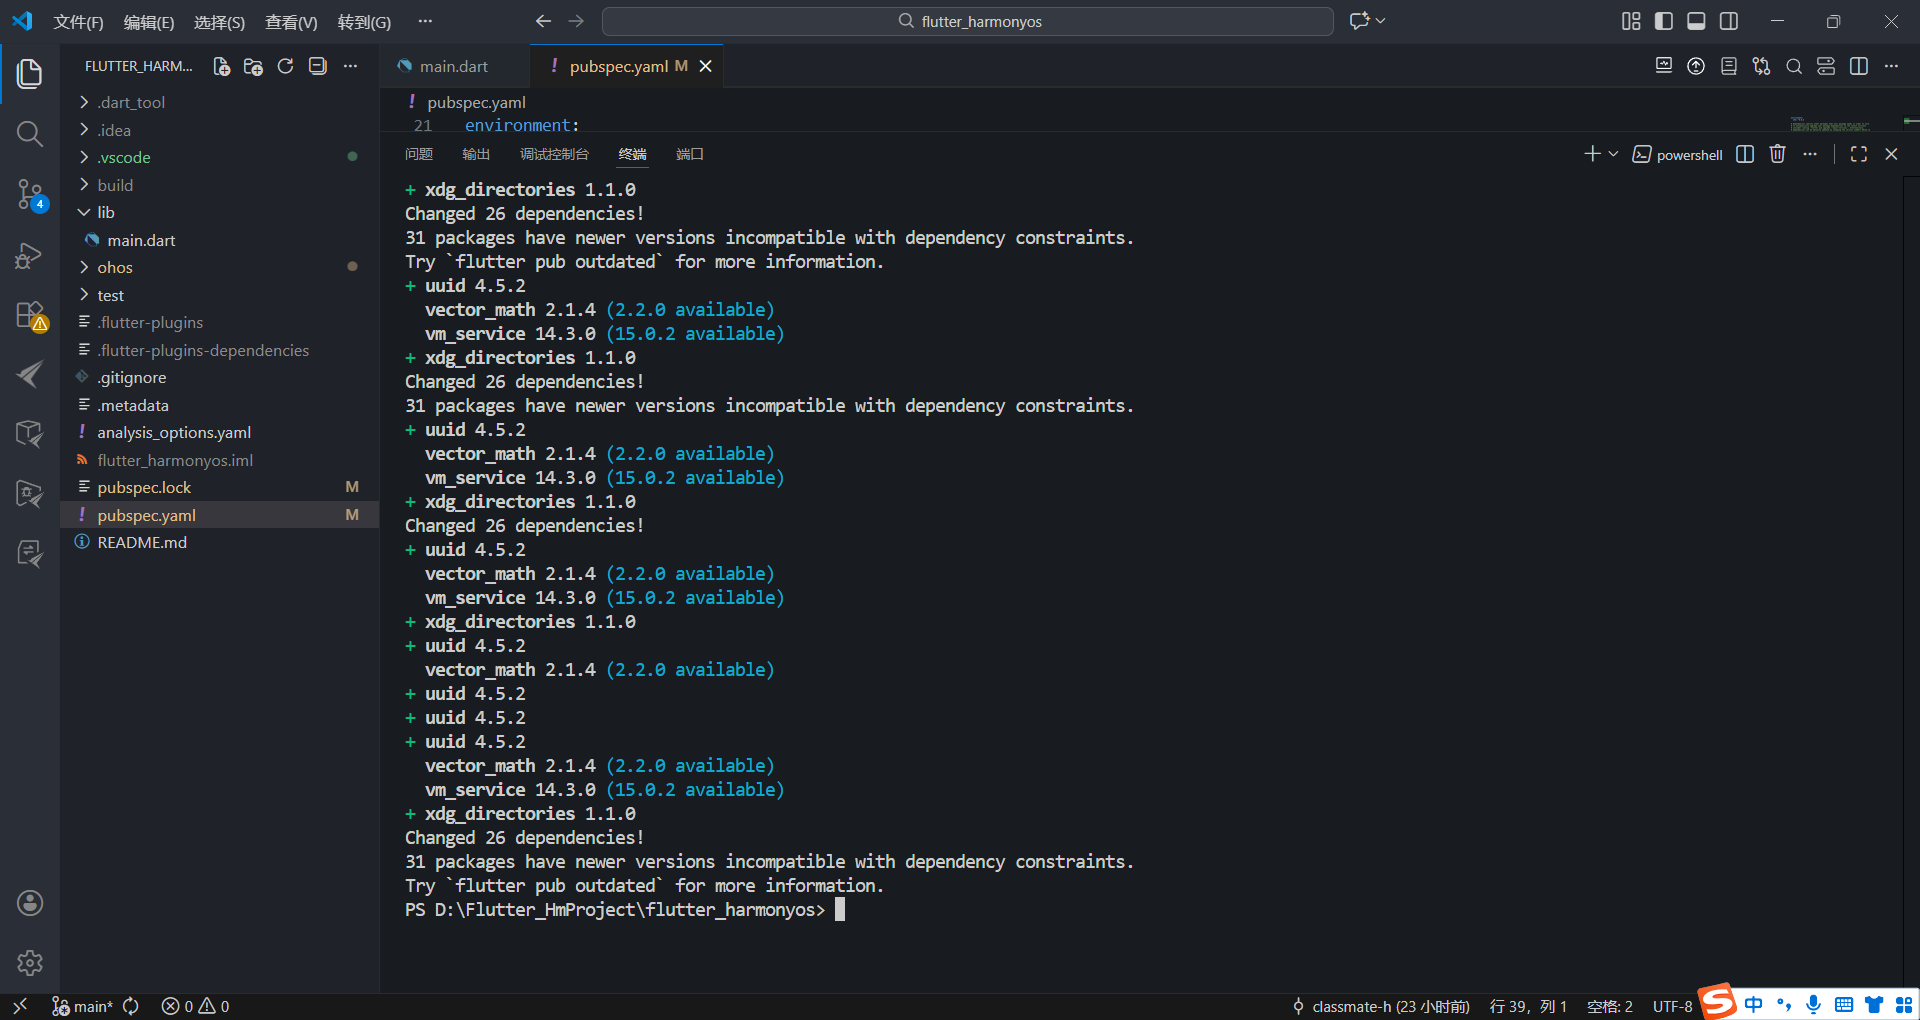Open the Explorer view in activity bar
The height and width of the screenshot is (1020, 1920).
point(30,73)
